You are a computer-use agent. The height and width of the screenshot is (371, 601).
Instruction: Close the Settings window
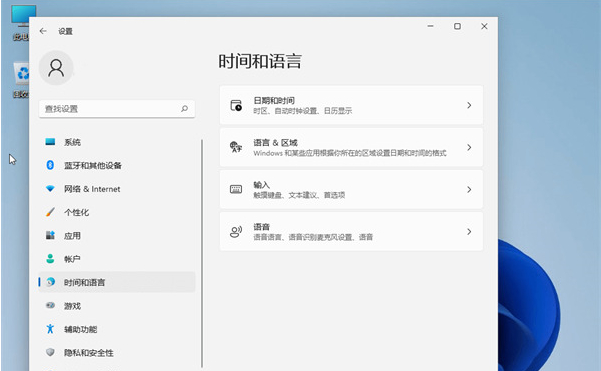coord(484,26)
